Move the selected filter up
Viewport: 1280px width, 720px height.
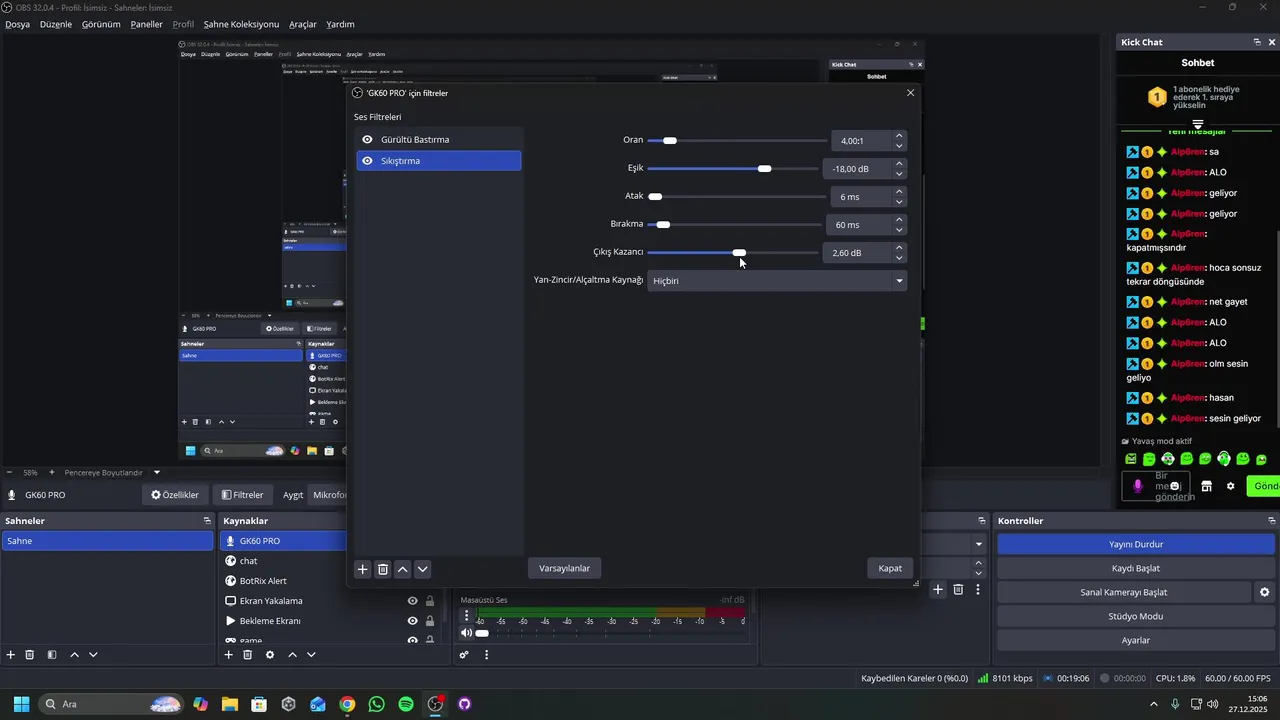(403, 569)
